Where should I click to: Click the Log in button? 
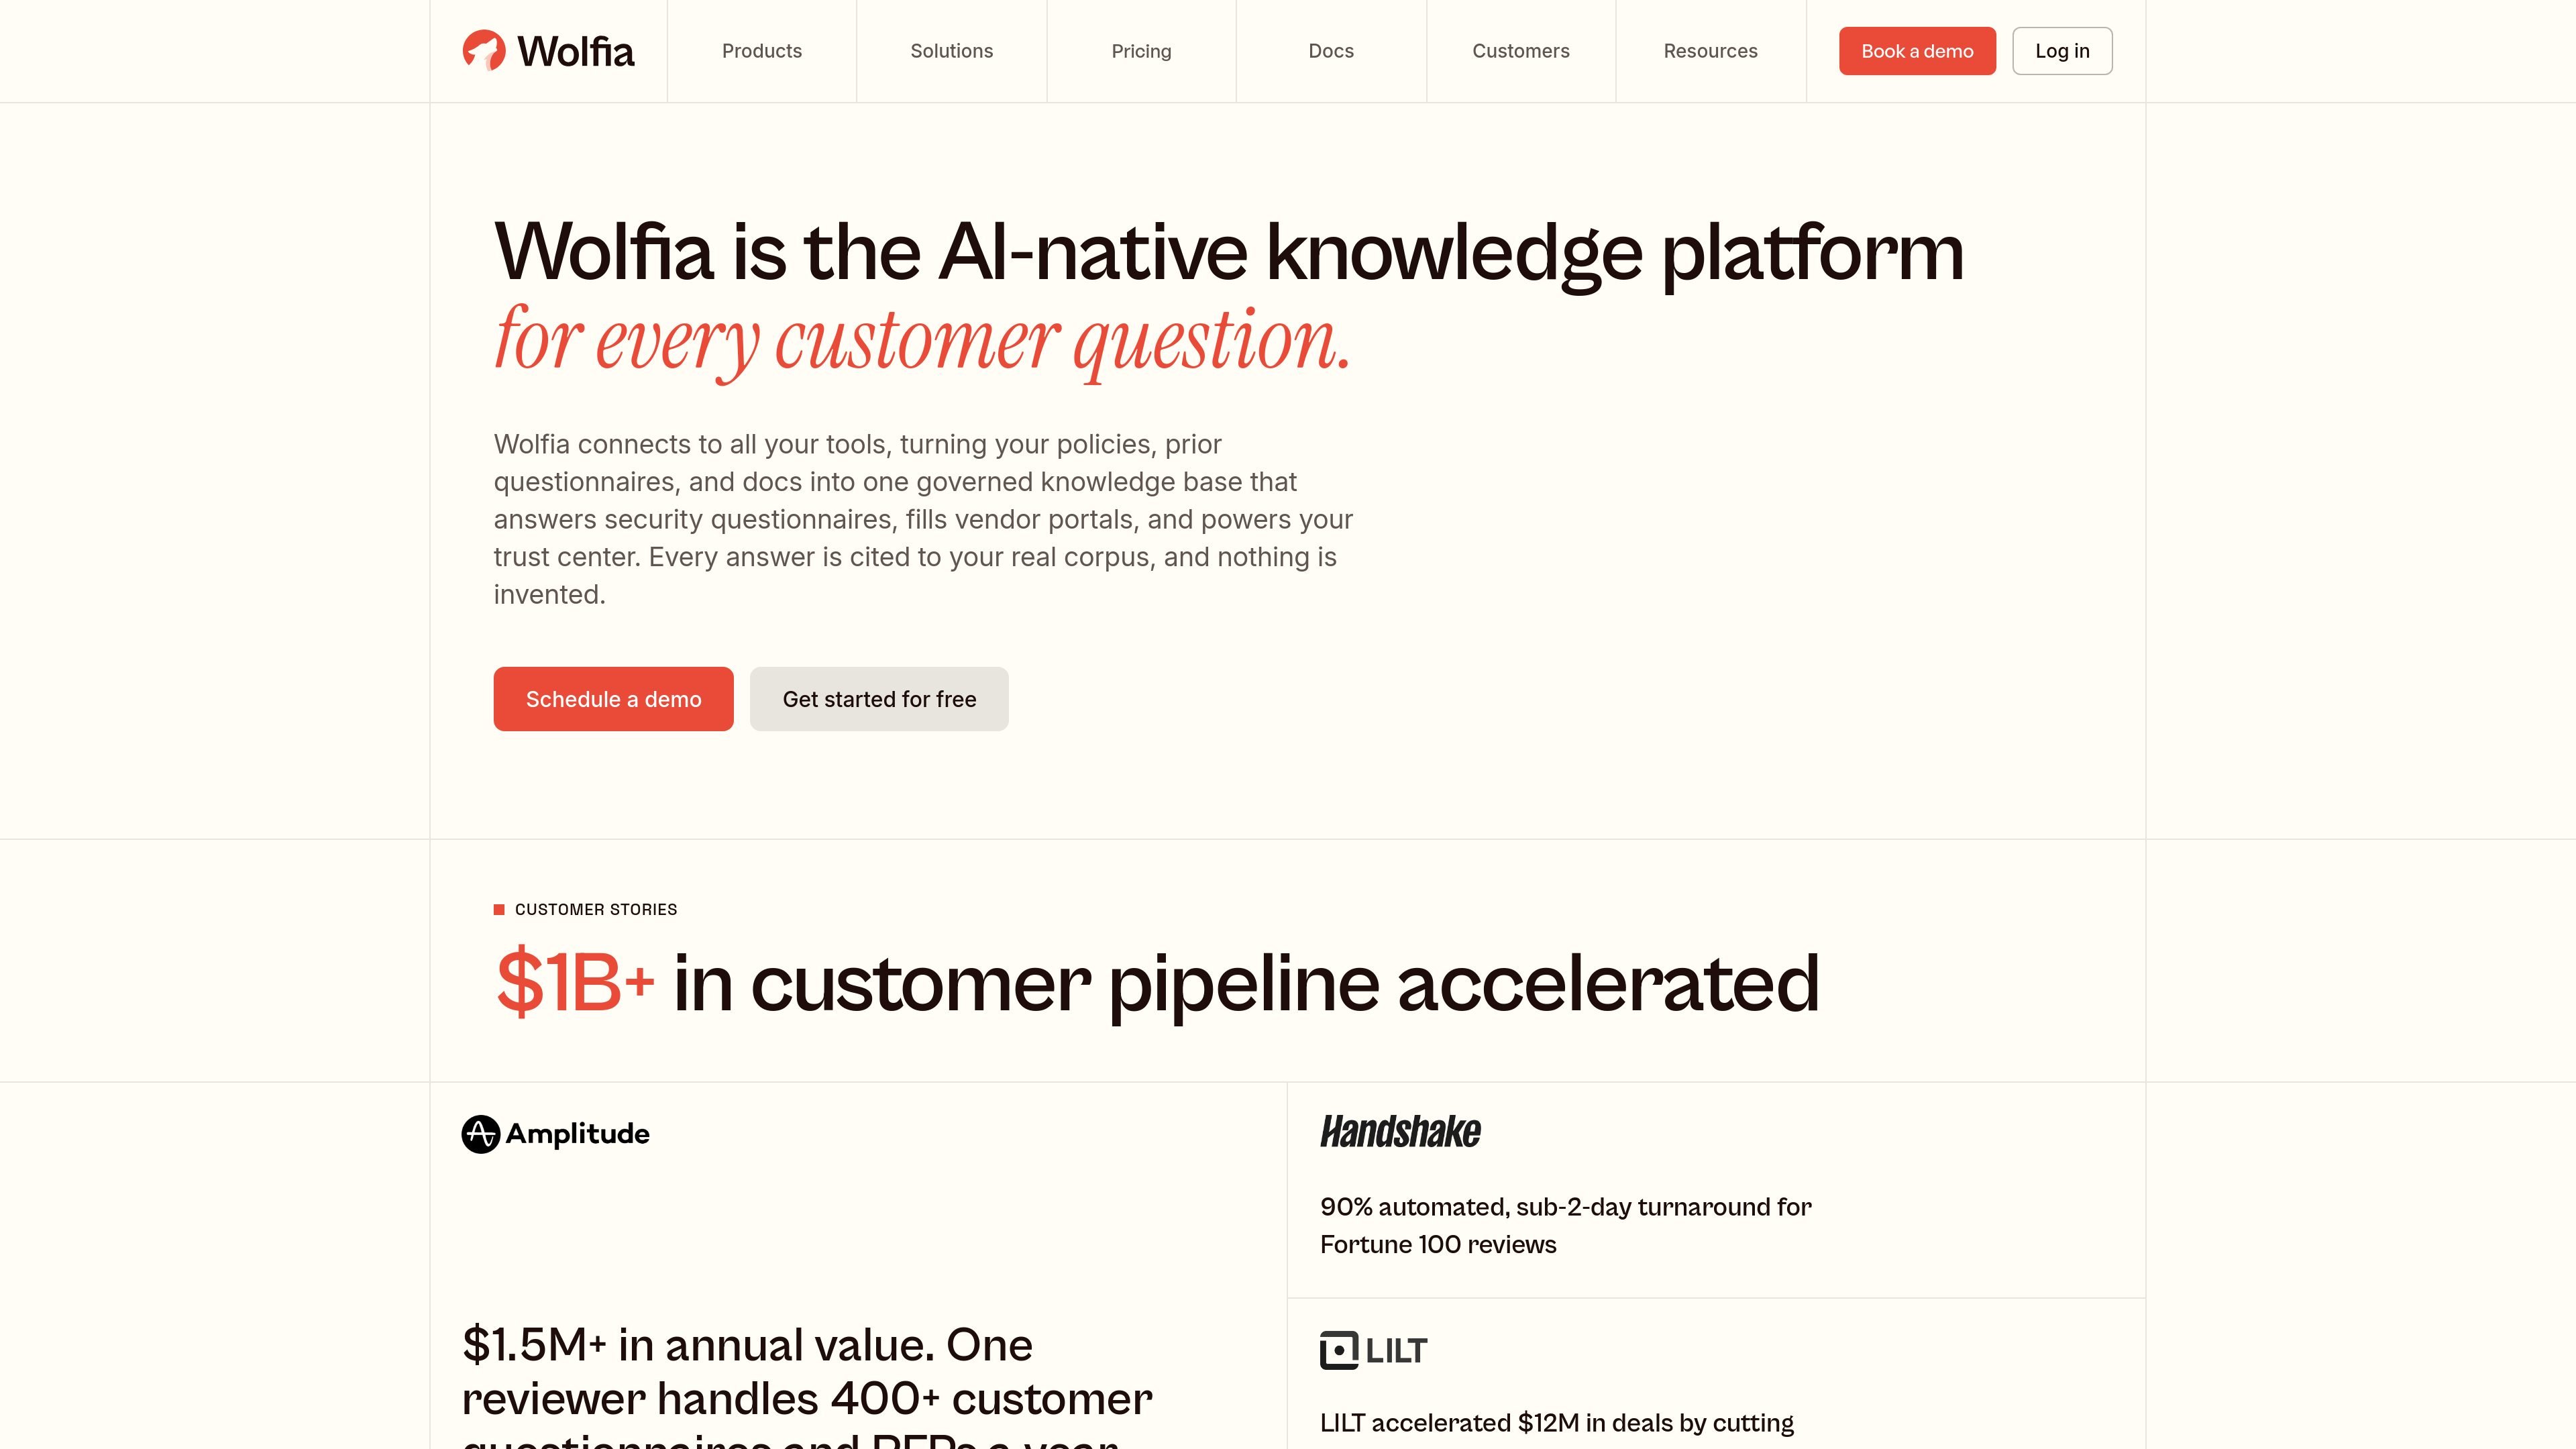point(2062,51)
